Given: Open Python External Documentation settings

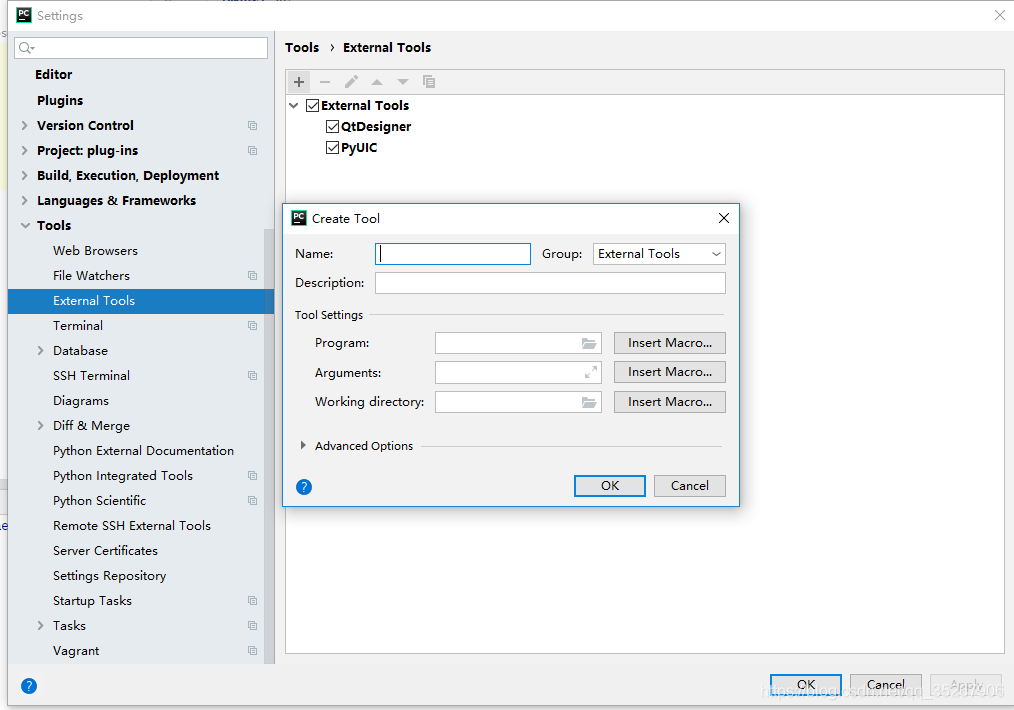Looking at the screenshot, I should point(144,451).
